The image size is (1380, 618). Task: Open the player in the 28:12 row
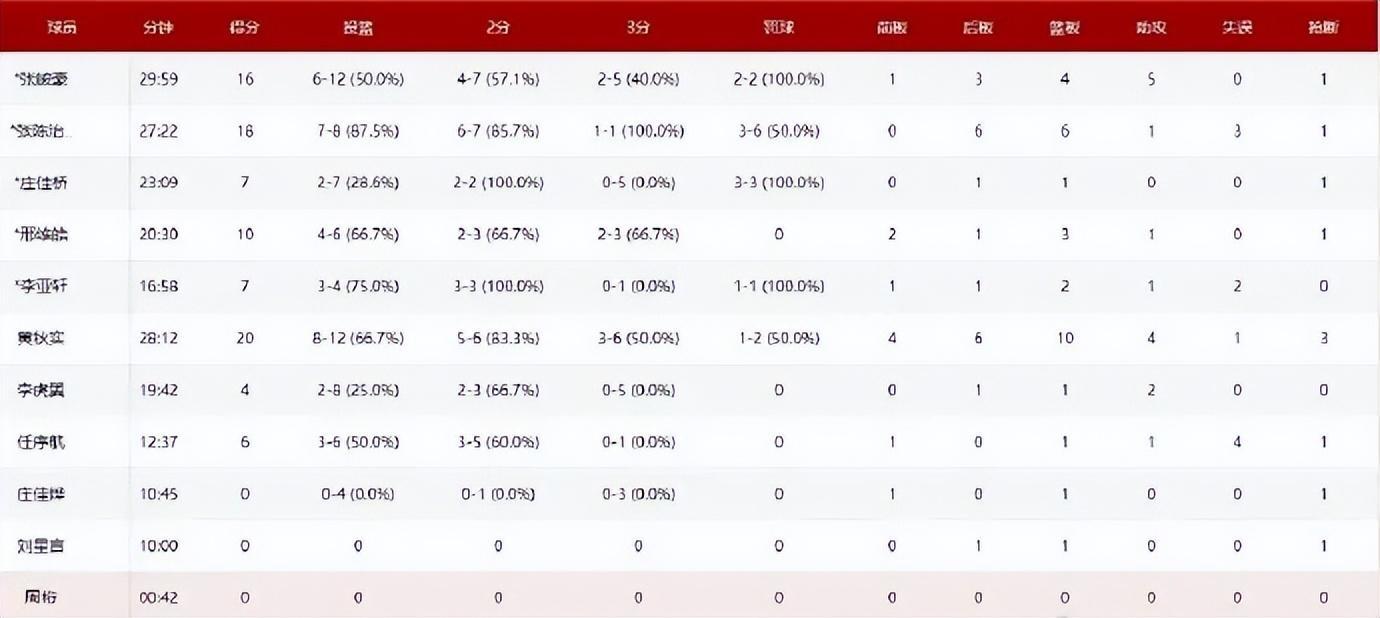[42, 338]
